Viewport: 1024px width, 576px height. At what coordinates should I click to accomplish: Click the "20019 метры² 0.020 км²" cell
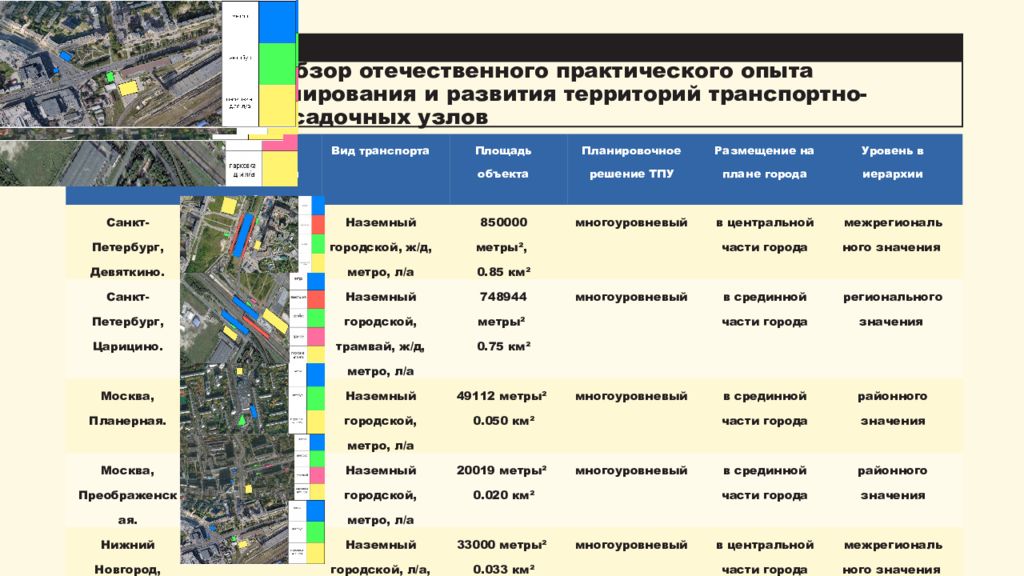tap(502, 483)
